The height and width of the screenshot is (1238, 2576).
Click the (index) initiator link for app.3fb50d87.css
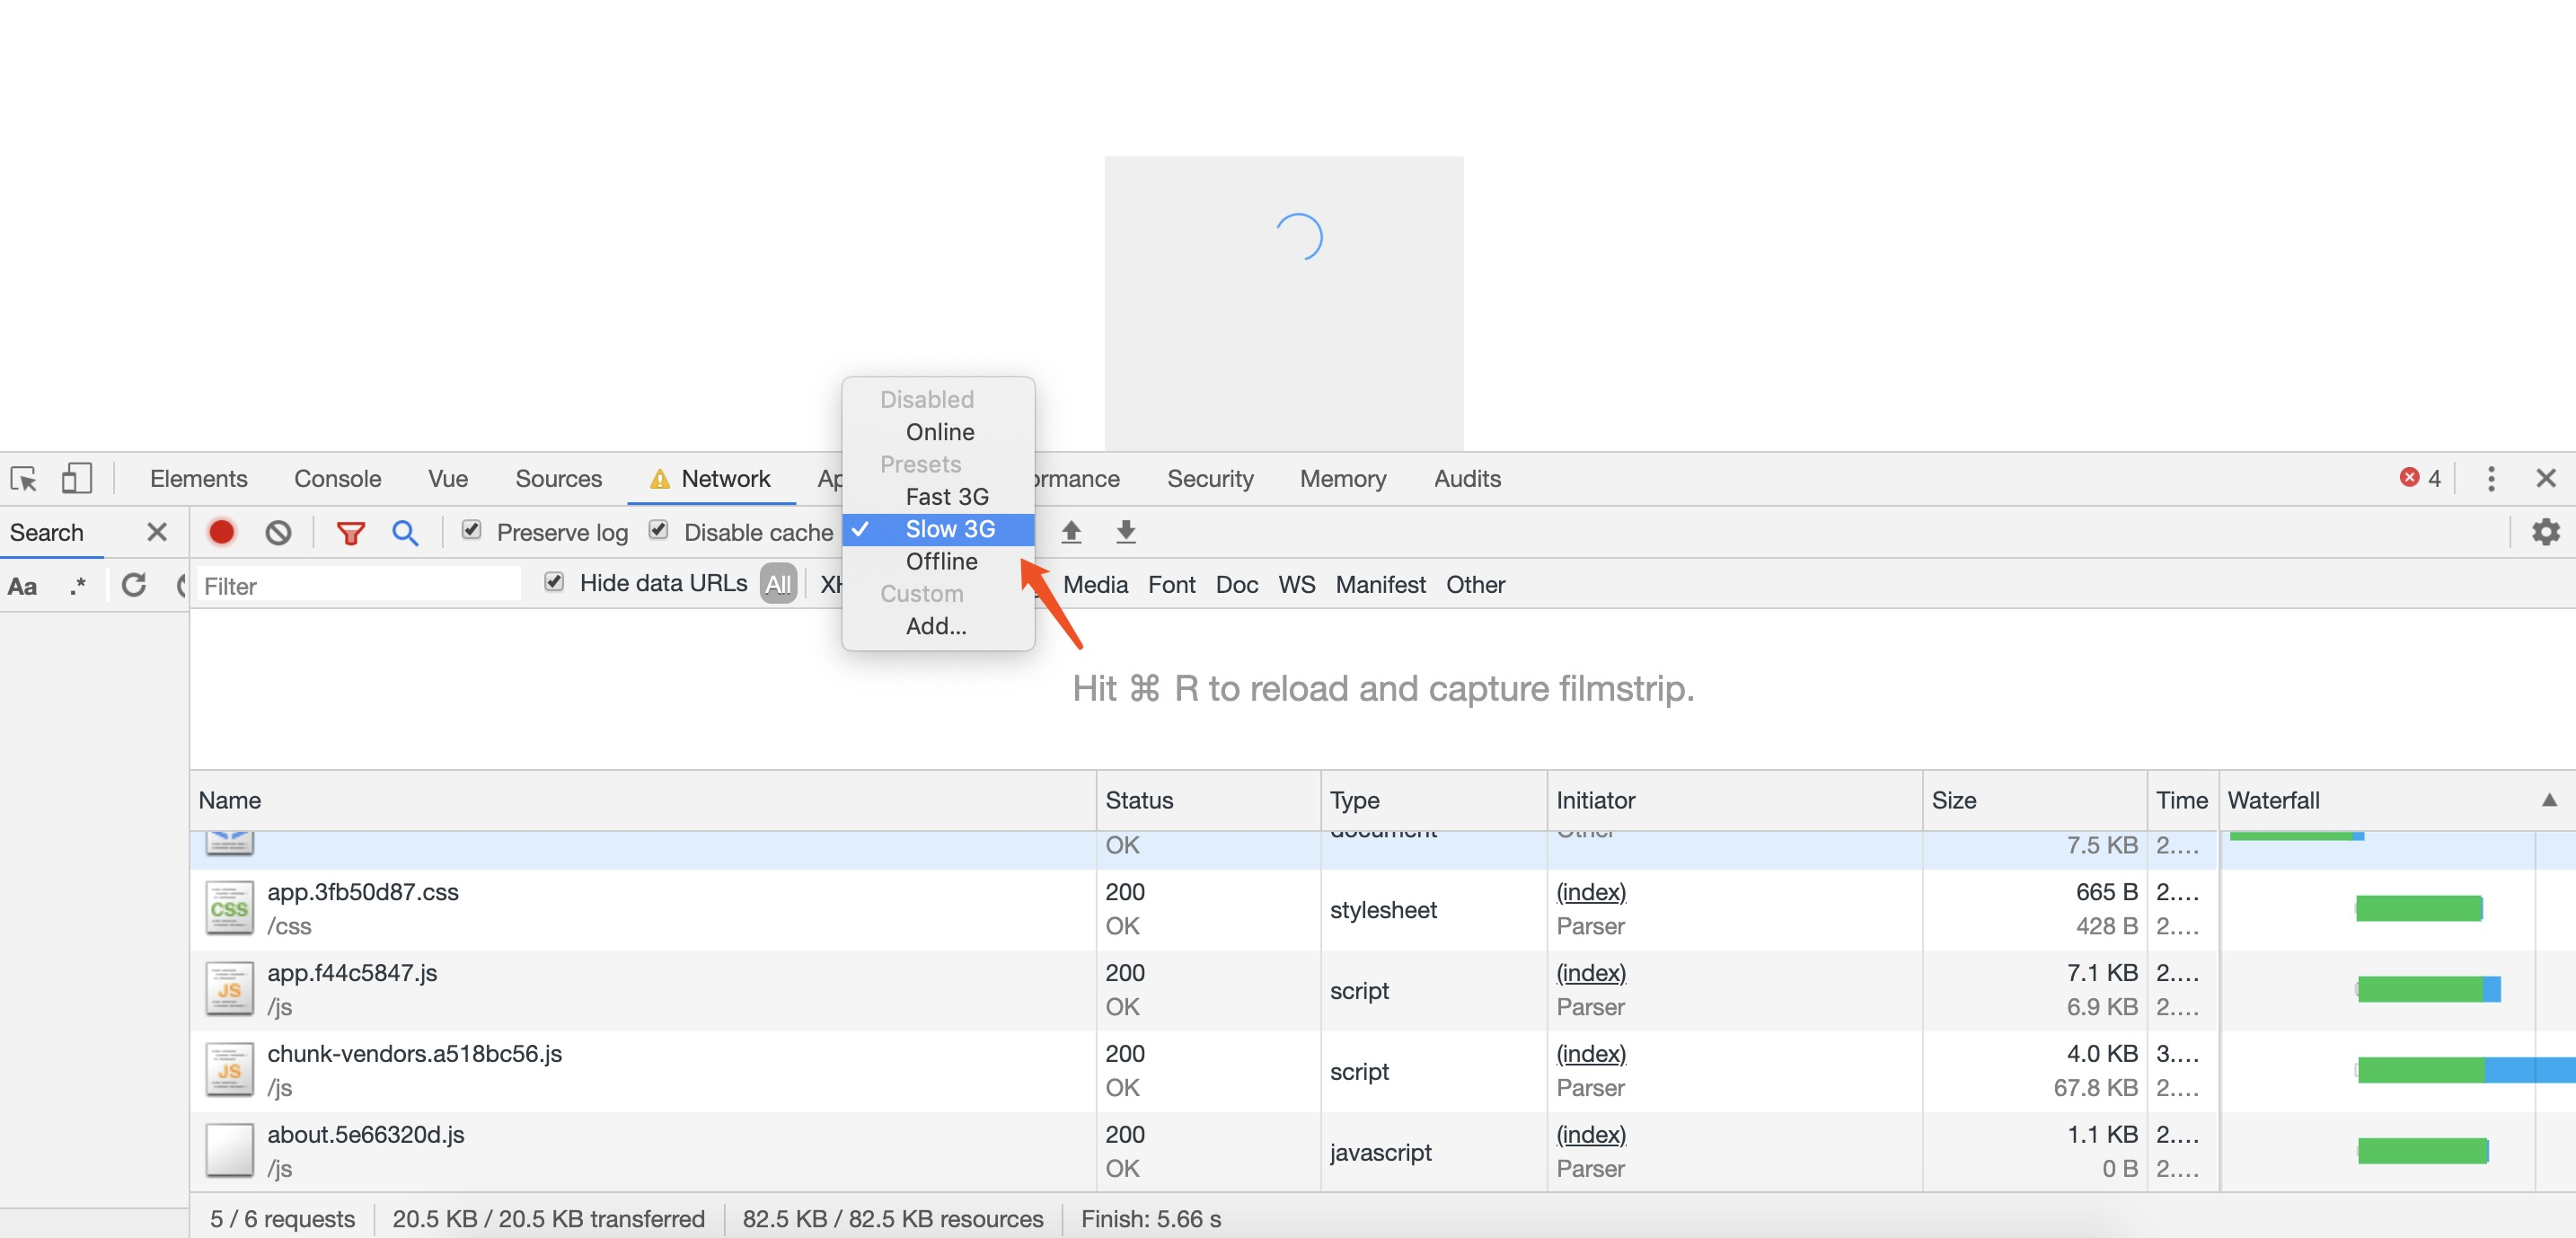tap(1590, 891)
